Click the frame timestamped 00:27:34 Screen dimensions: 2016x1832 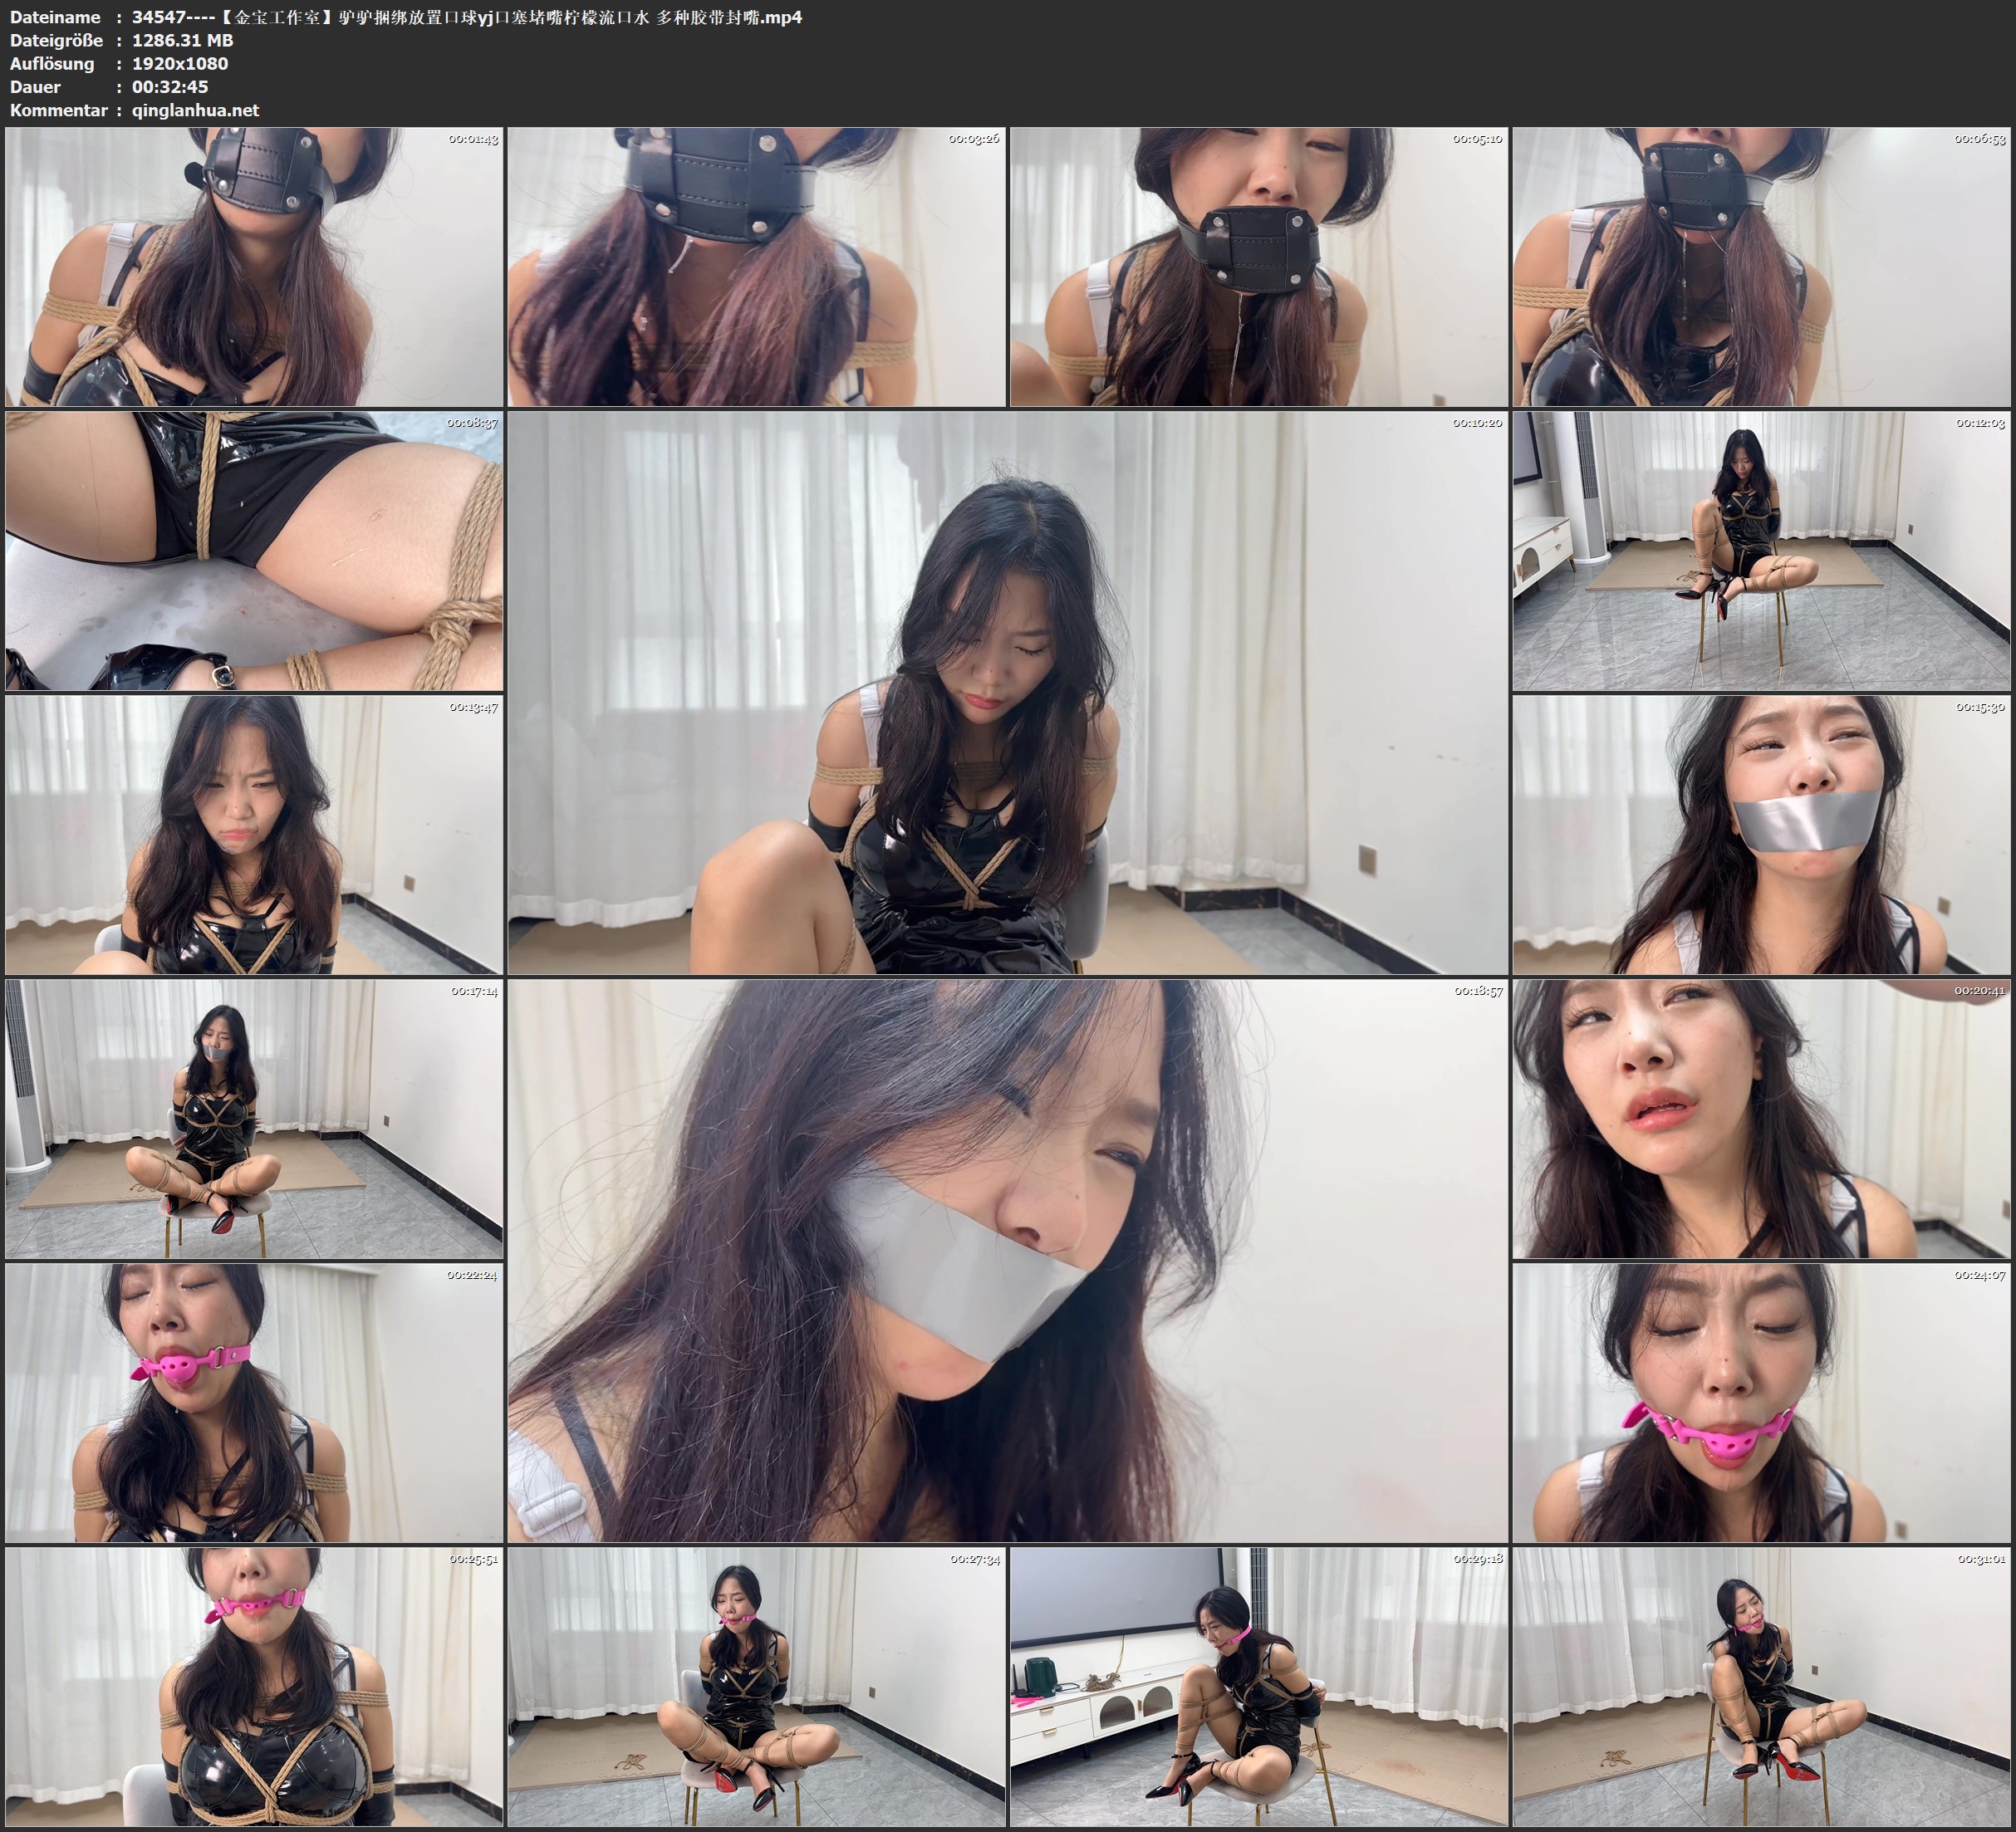[756, 1687]
